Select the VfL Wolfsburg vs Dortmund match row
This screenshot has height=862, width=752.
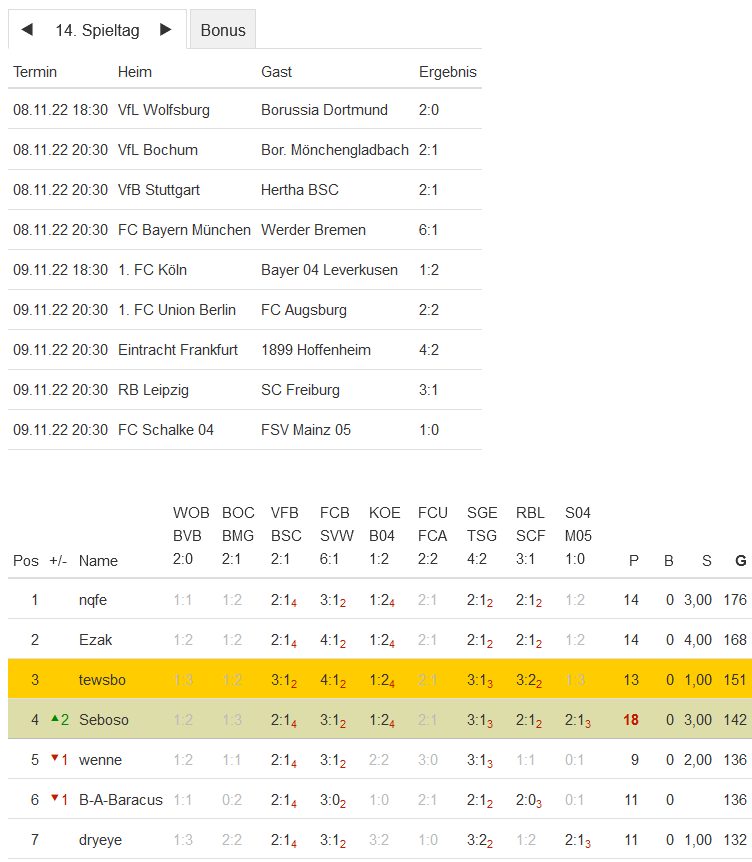(x=245, y=110)
